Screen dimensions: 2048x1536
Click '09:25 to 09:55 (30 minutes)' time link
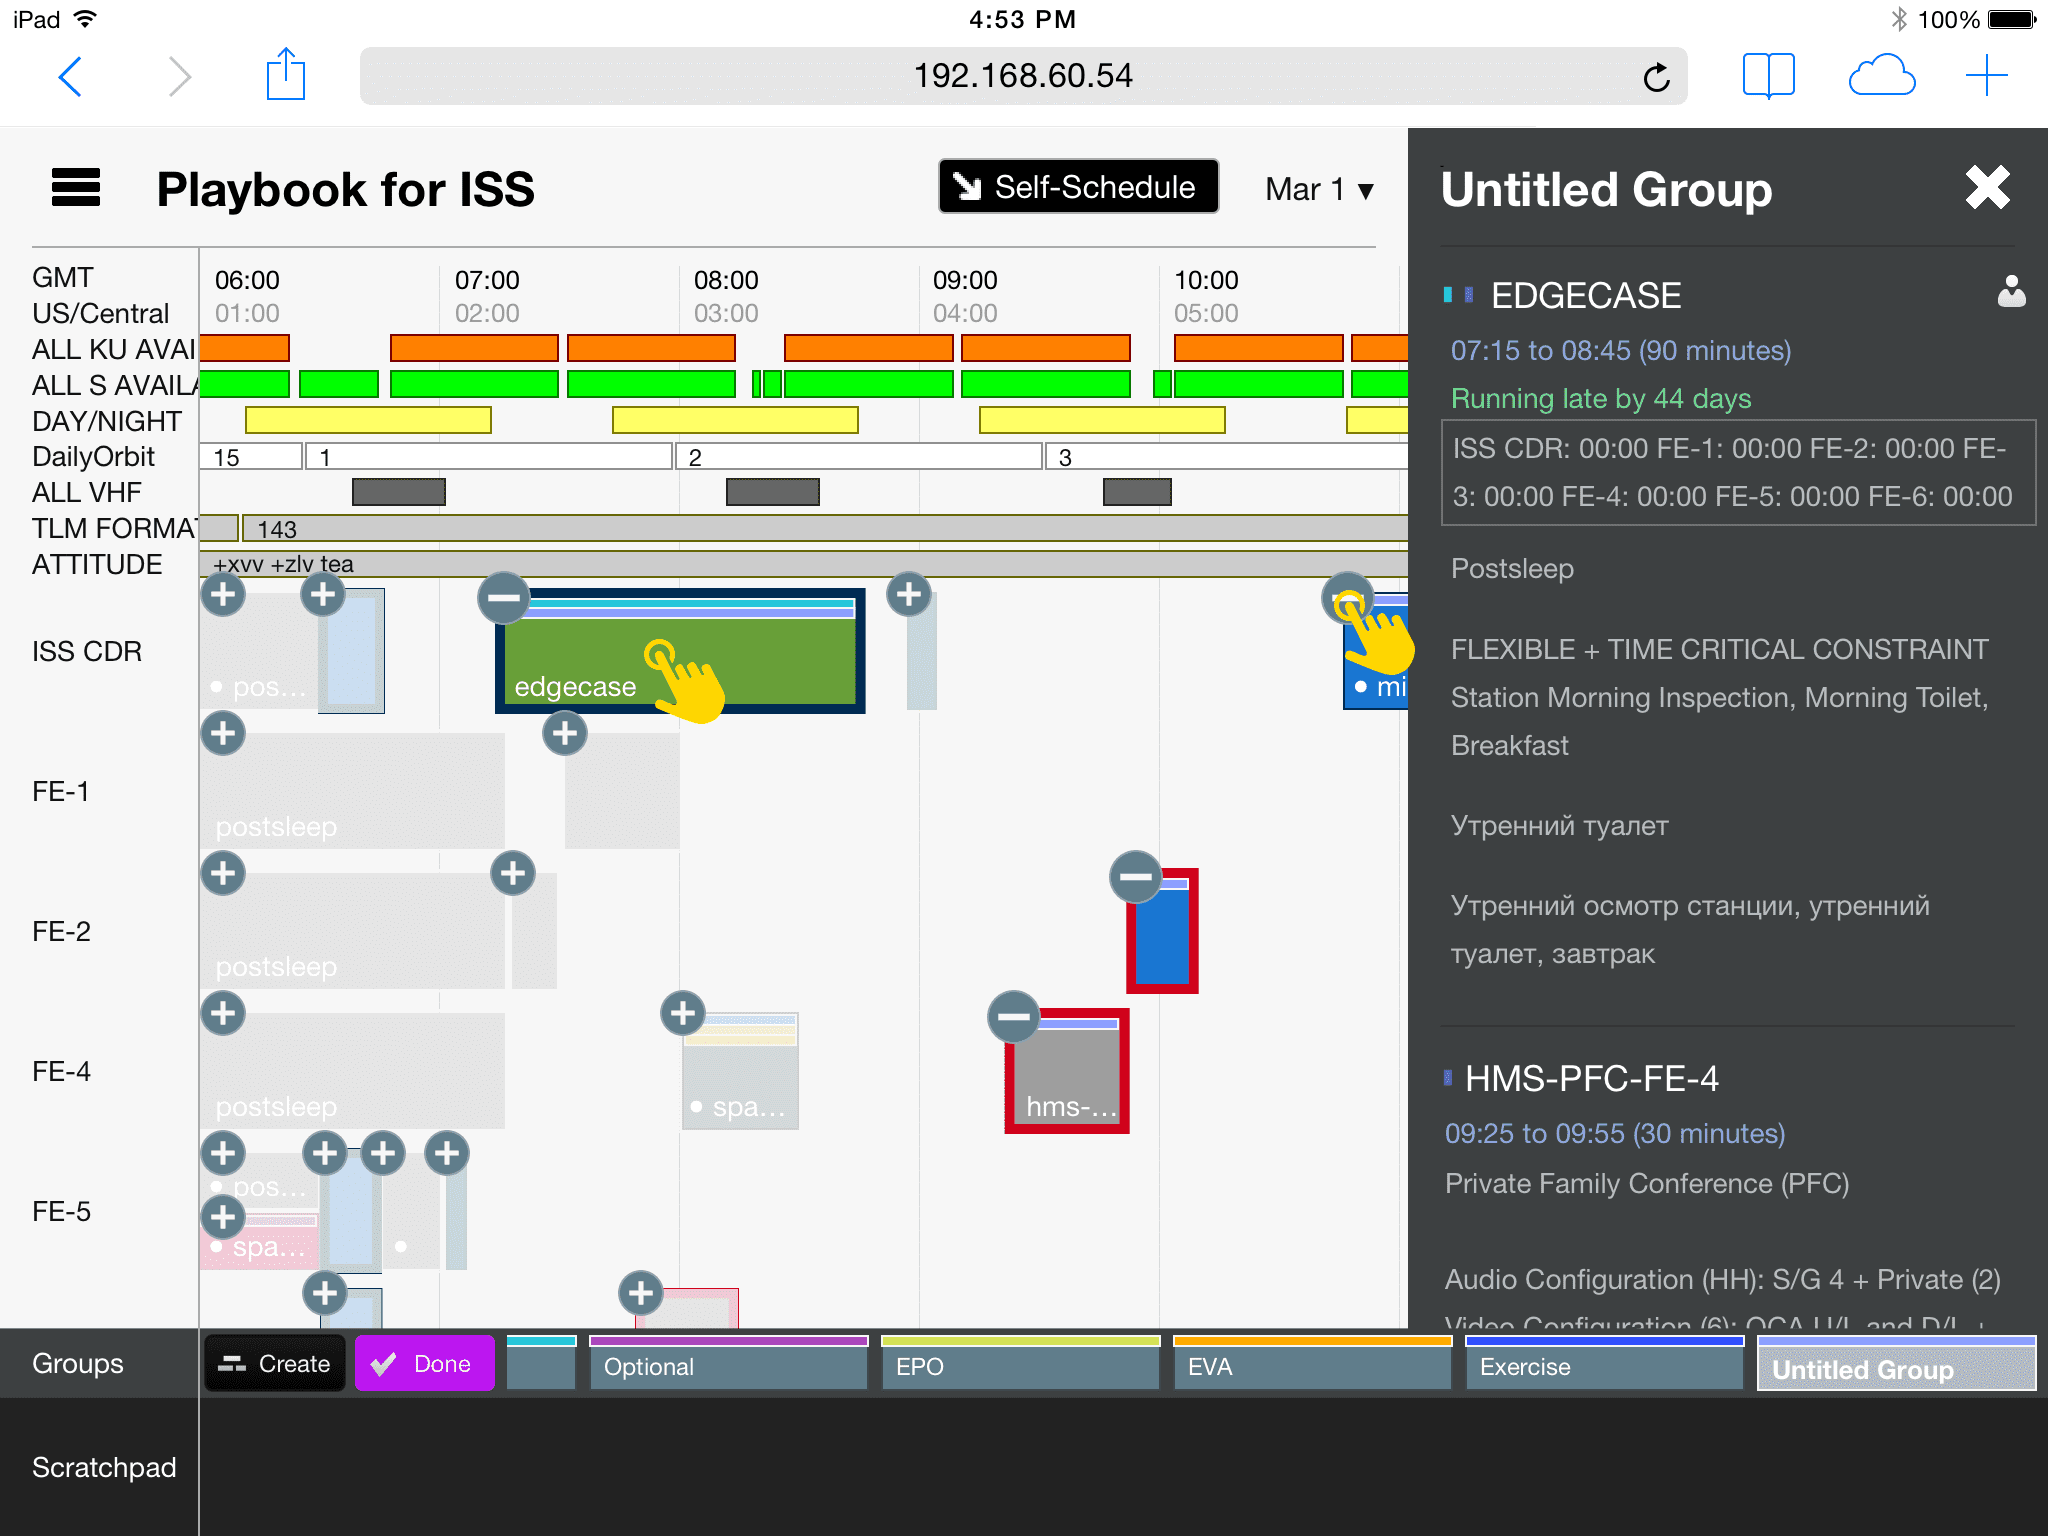tap(1615, 1133)
